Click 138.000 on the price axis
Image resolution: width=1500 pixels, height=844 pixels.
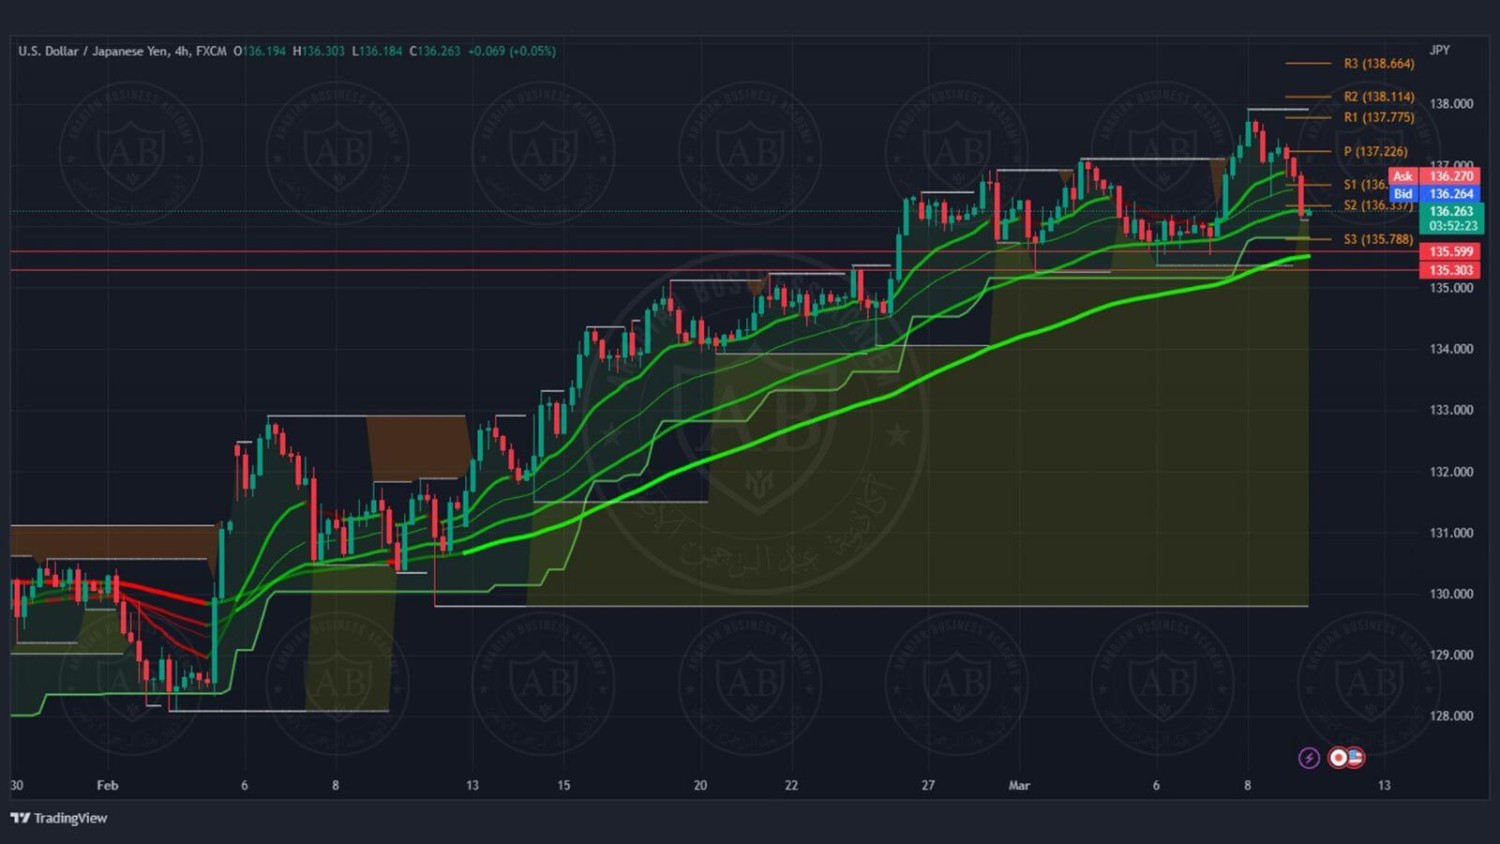(x=1451, y=104)
